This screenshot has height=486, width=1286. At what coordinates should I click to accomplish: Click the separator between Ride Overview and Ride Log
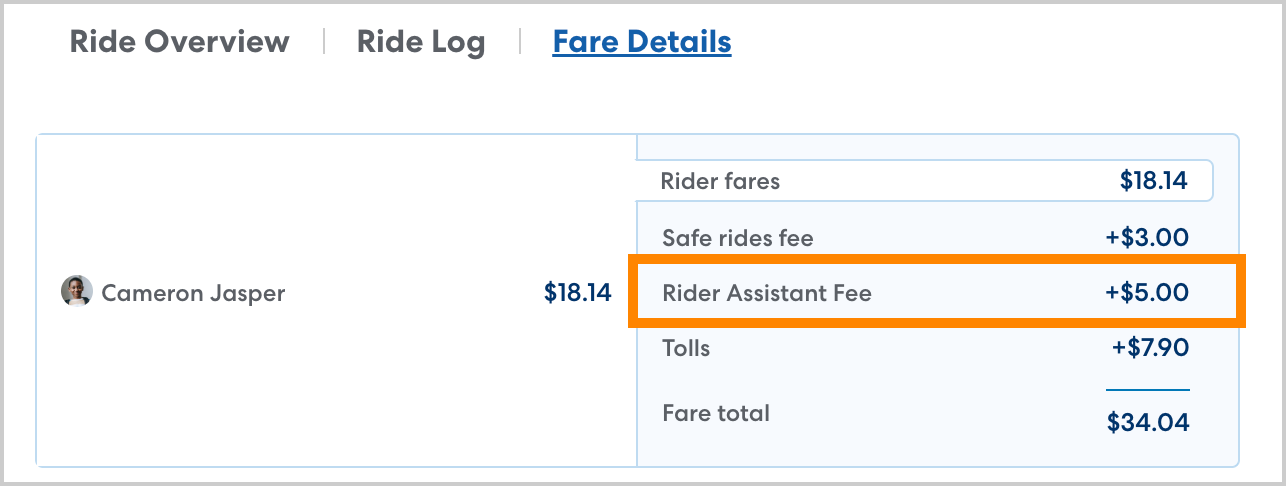coord(323,42)
